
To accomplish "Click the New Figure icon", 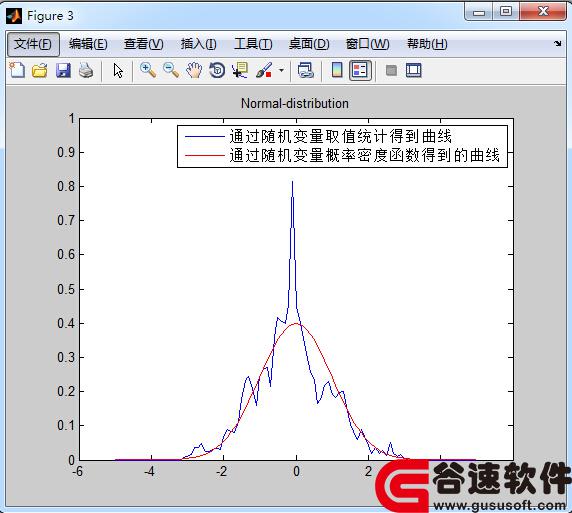I will click(x=17, y=70).
